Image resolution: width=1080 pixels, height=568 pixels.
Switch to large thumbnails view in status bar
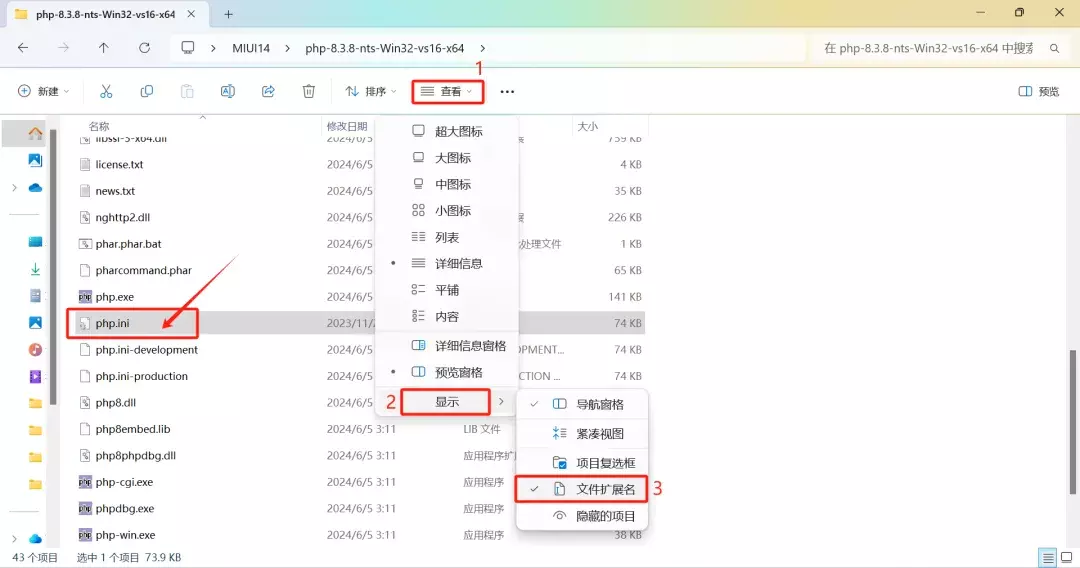pos(1066,558)
